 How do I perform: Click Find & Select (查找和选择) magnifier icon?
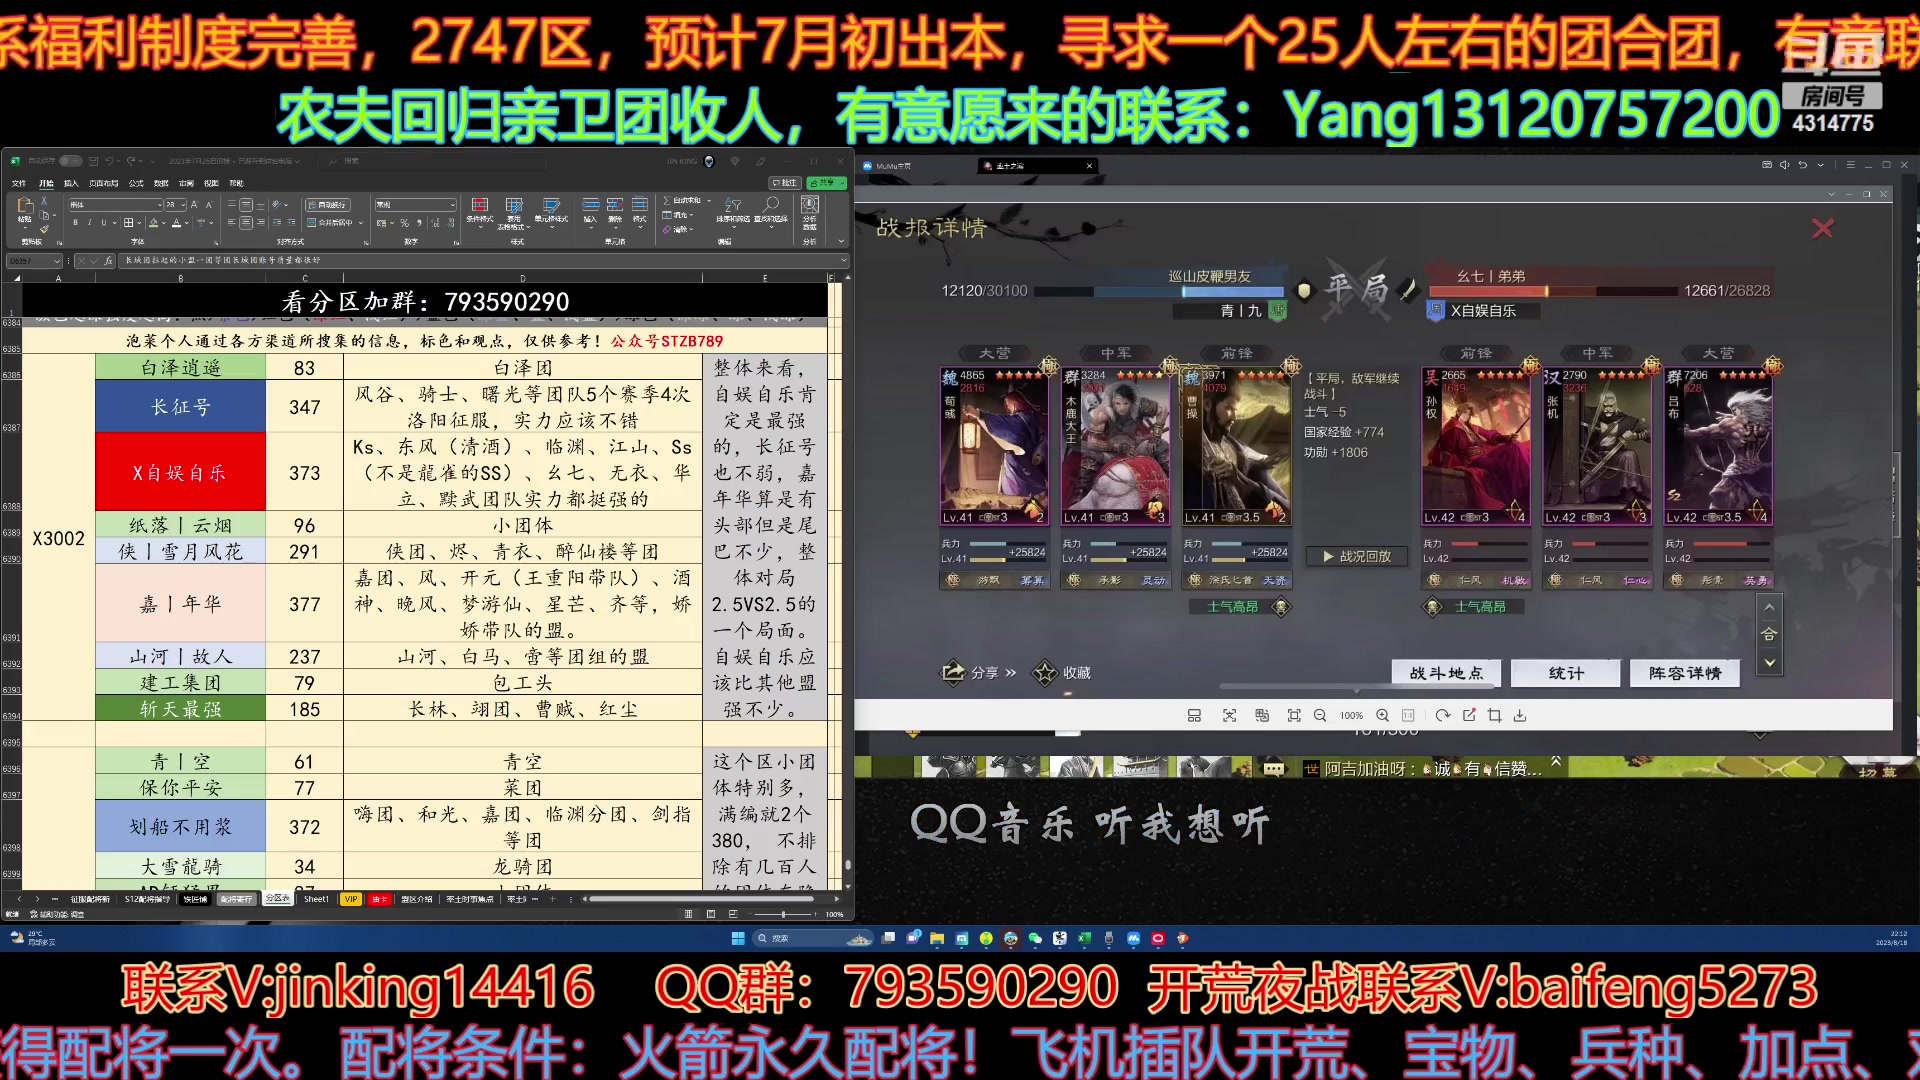771,205
